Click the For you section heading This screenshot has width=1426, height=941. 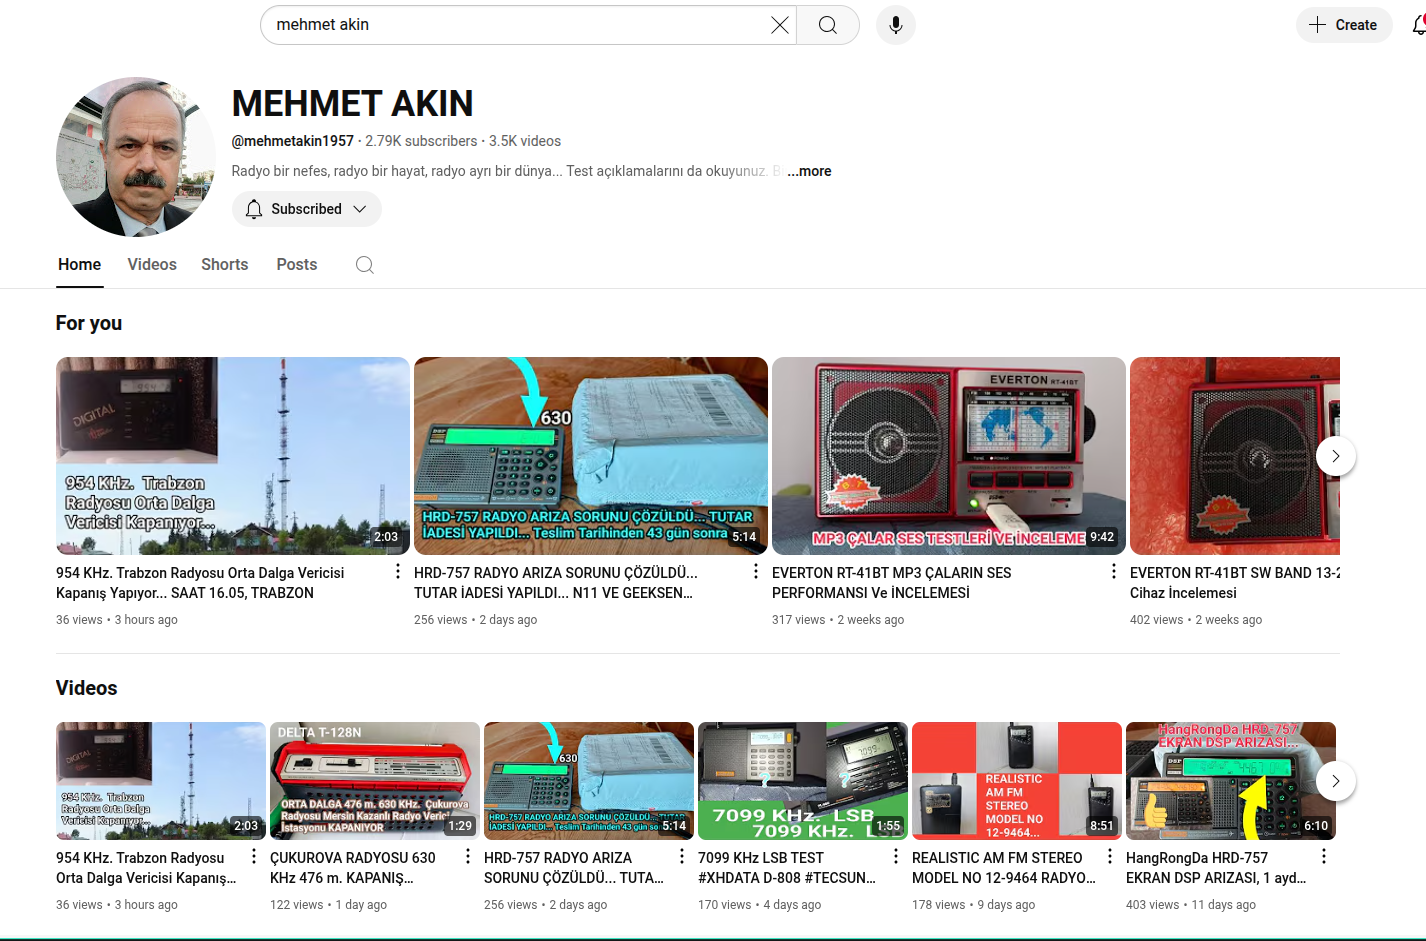click(89, 323)
